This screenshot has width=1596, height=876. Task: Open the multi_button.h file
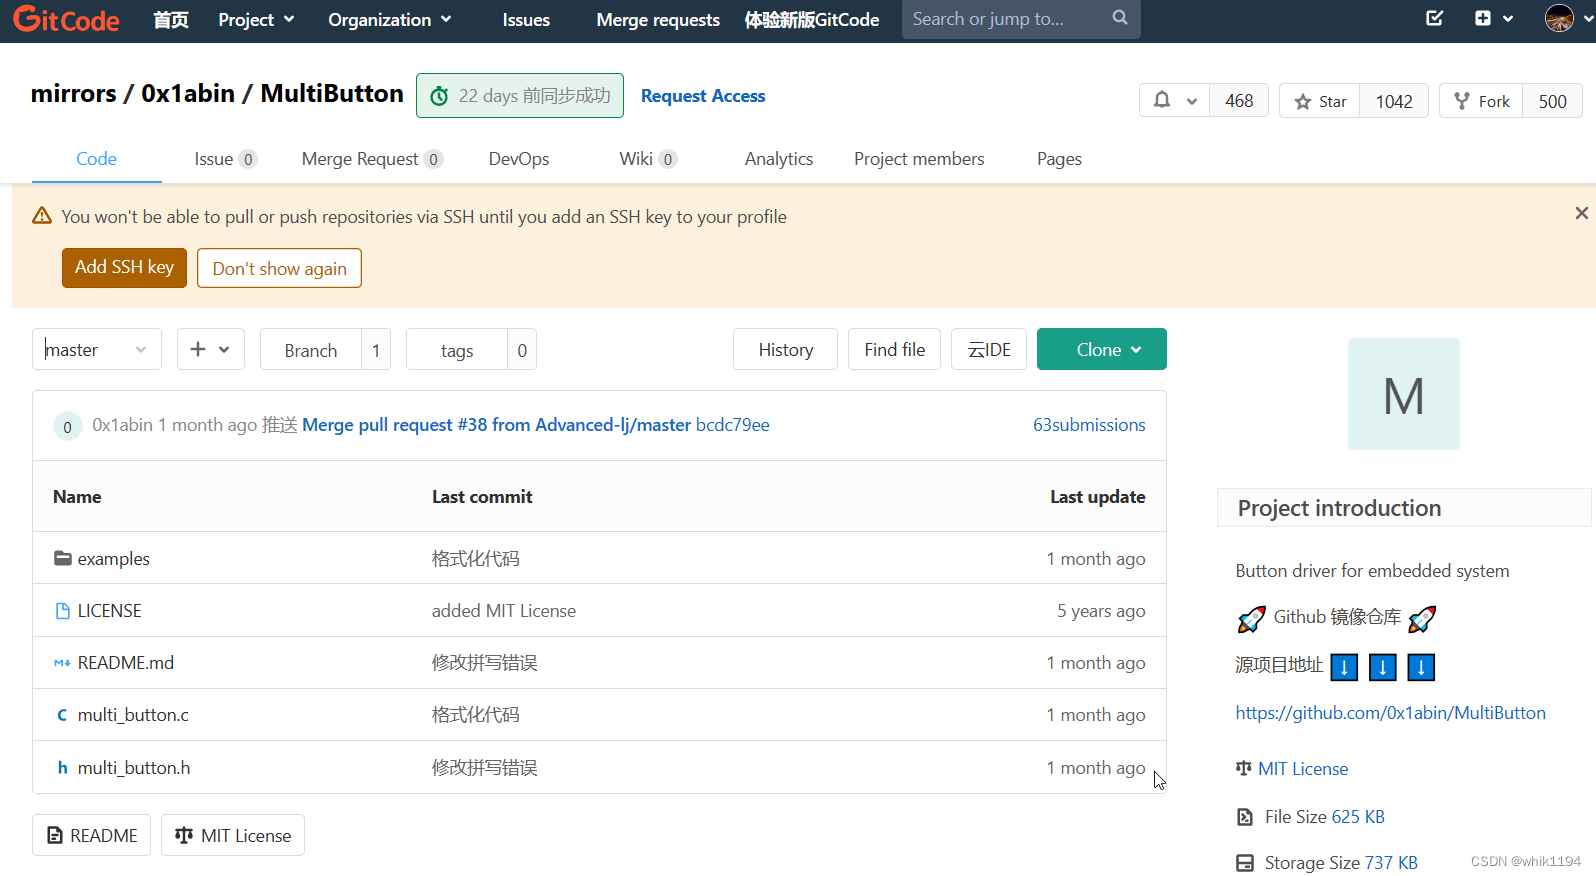134,768
